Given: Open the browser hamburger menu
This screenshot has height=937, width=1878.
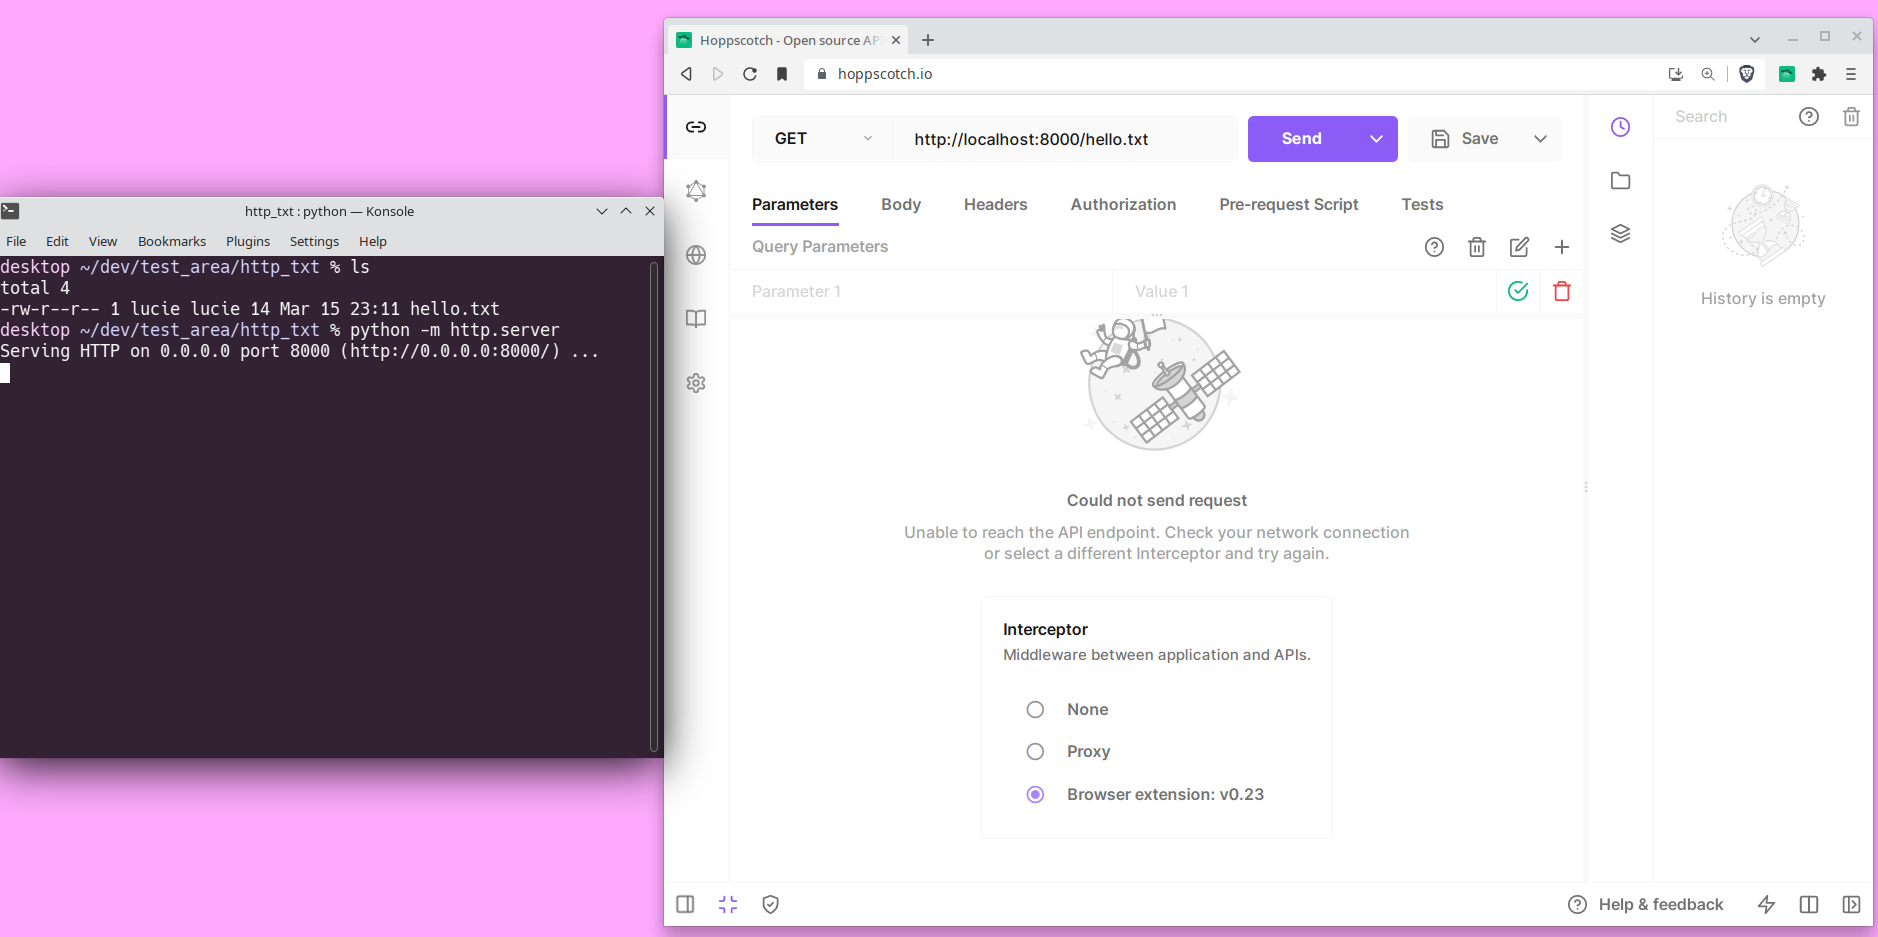Looking at the screenshot, I should [1851, 74].
